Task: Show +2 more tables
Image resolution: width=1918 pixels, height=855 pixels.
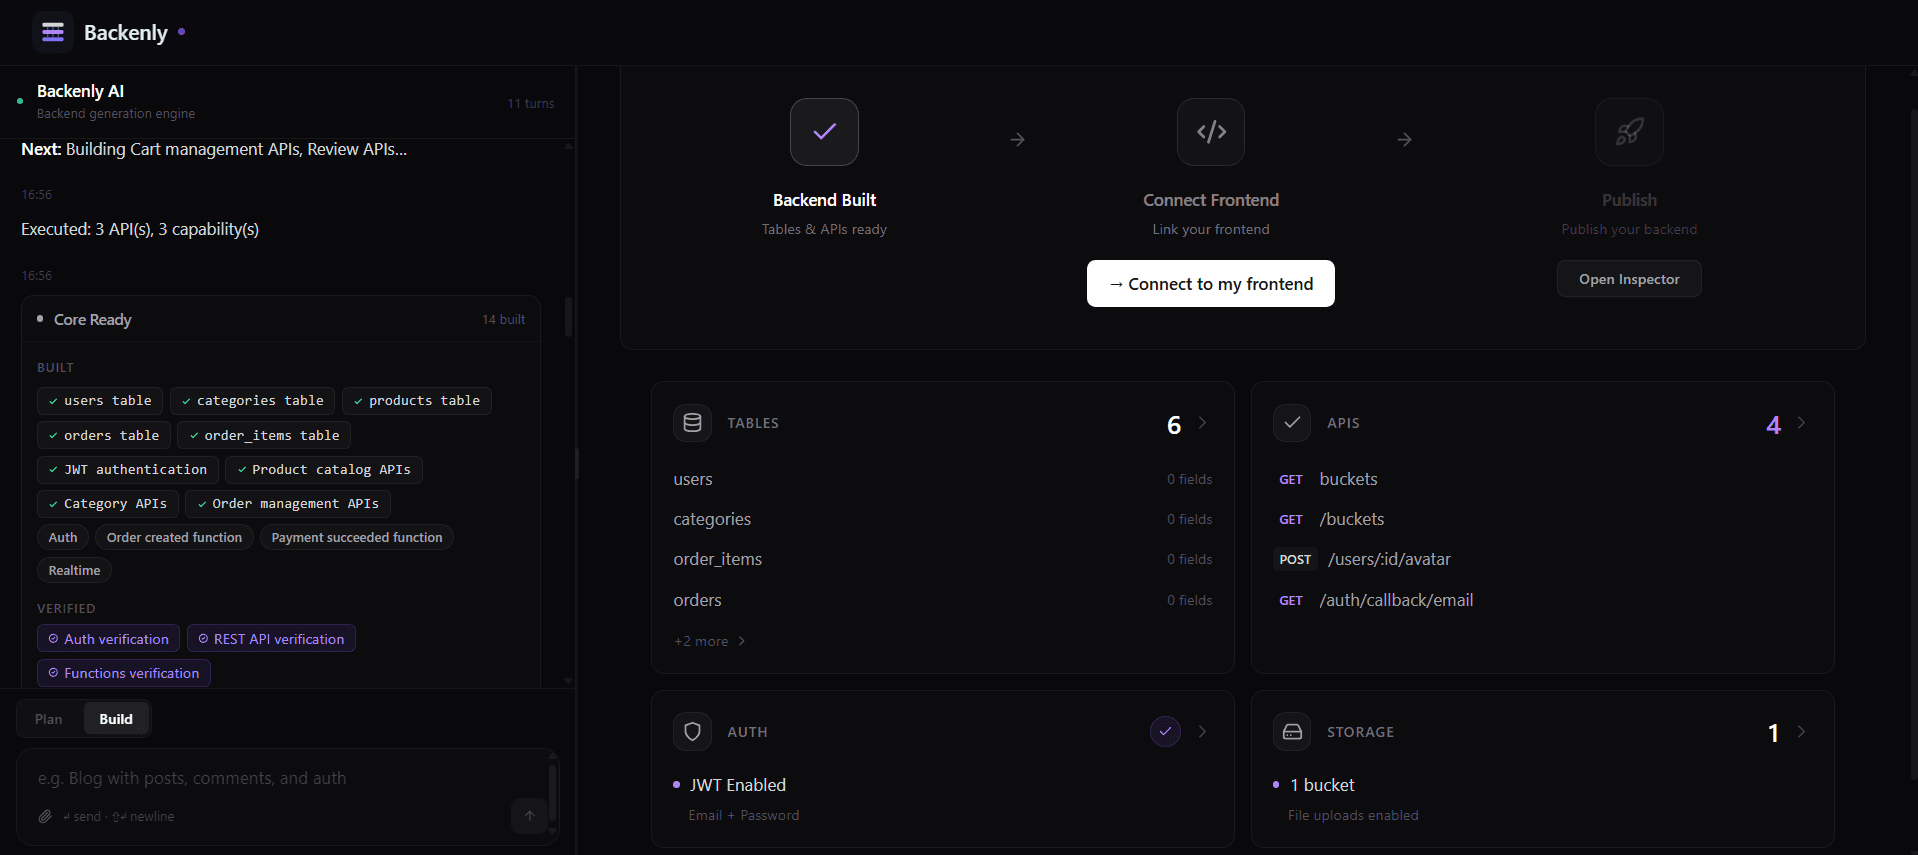Action: point(710,641)
